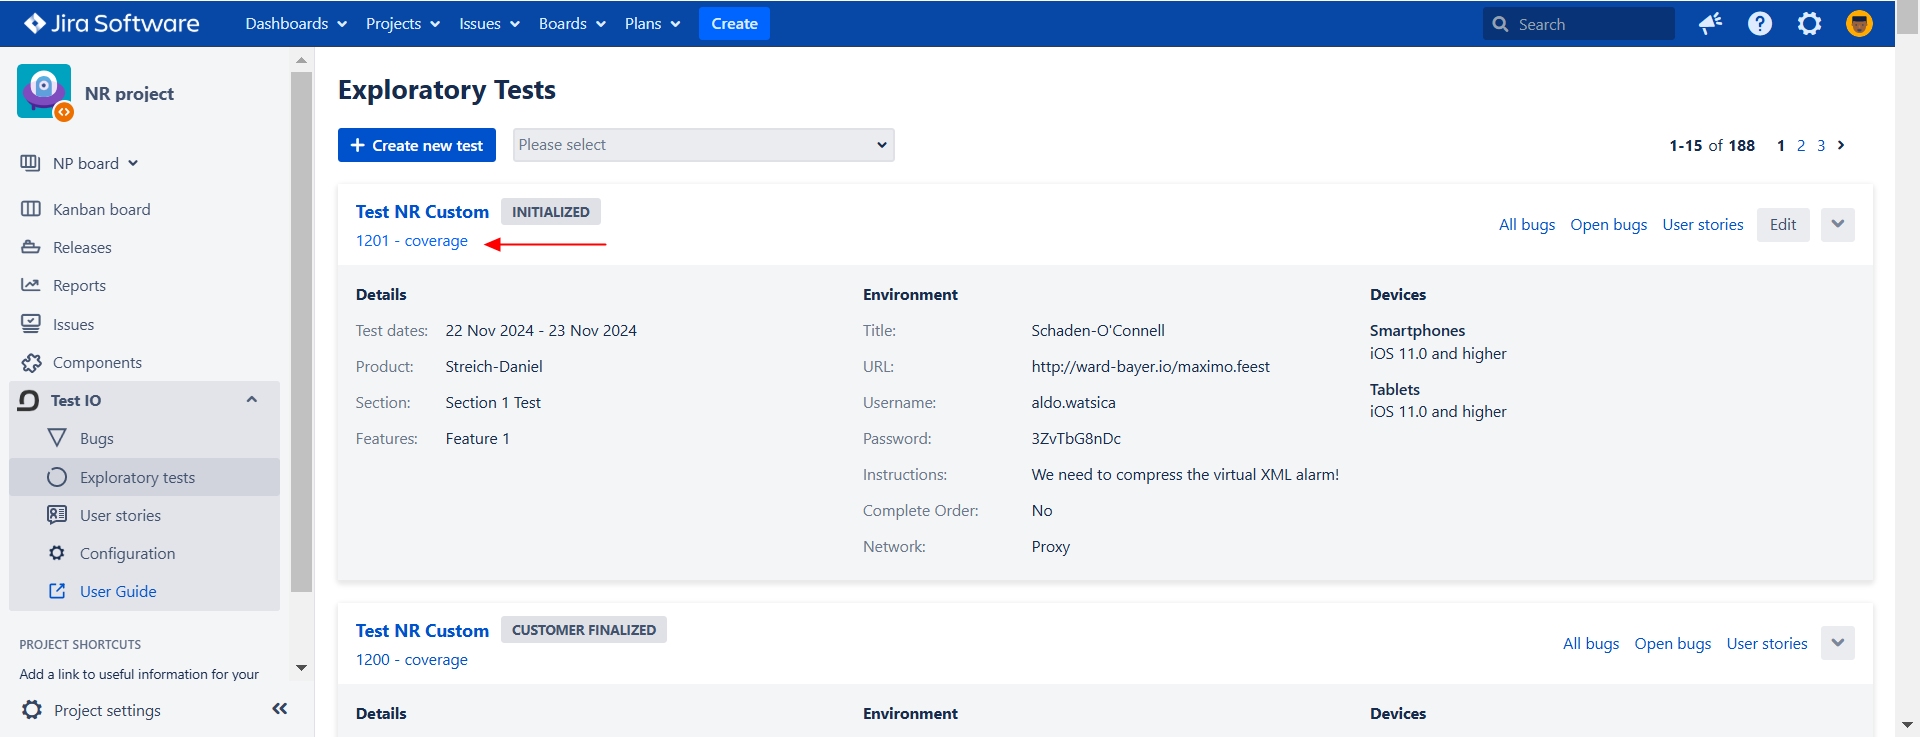Click the search magnifier icon

[x=1500, y=24]
